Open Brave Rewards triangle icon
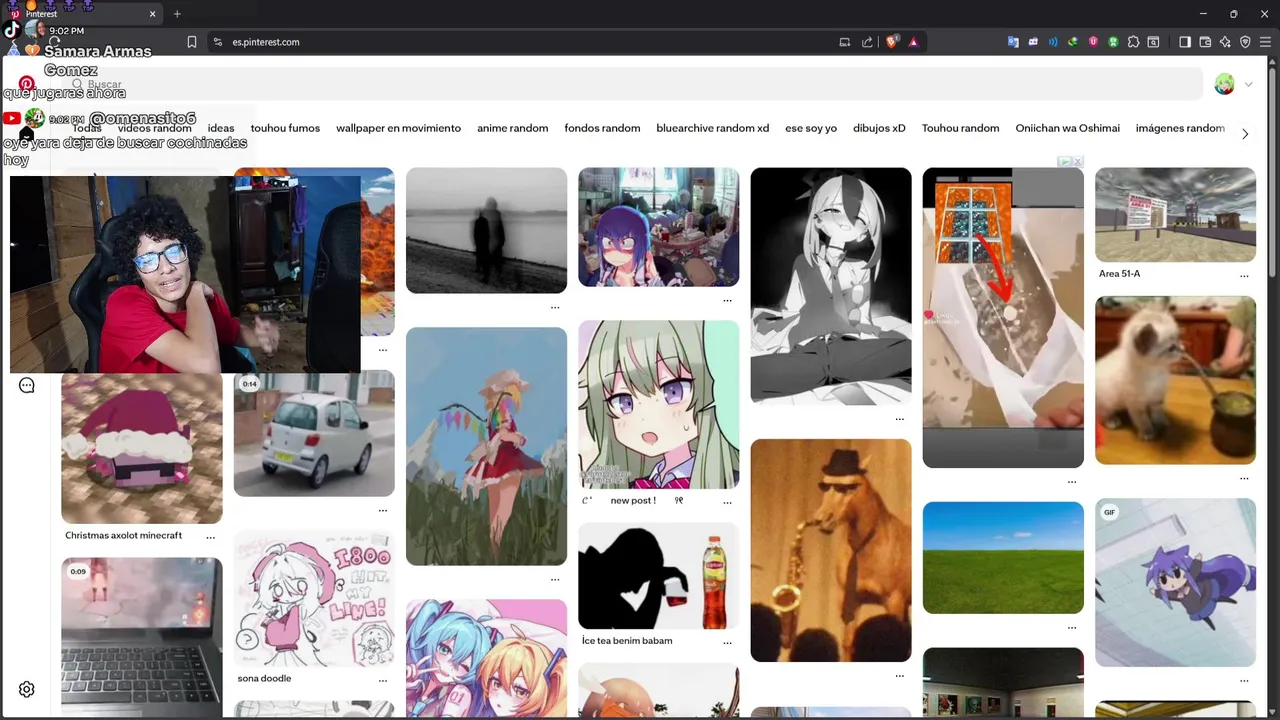 point(913,42)
